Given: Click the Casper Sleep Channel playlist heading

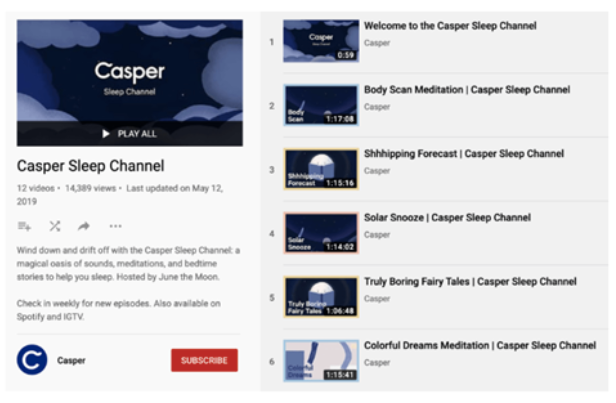Looking at the screenshot, I should (x=90, y=166).
